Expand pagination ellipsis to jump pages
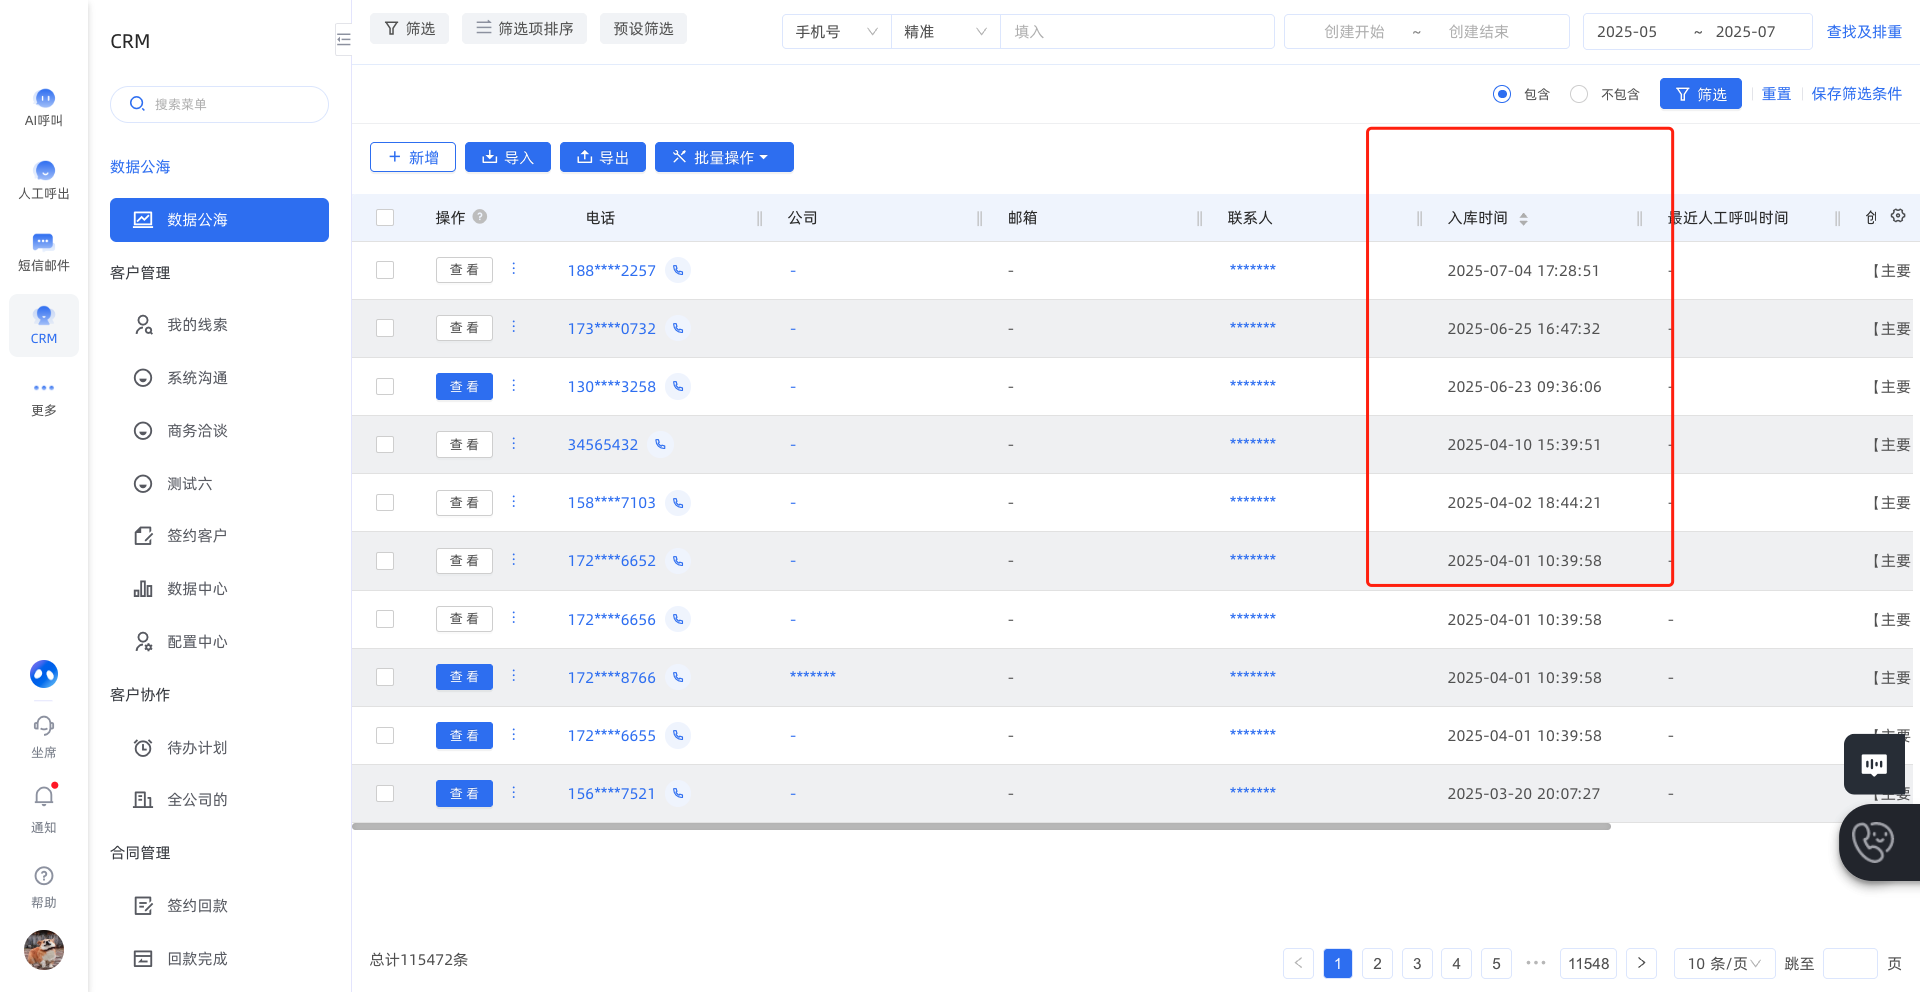 coord(1536,963)
